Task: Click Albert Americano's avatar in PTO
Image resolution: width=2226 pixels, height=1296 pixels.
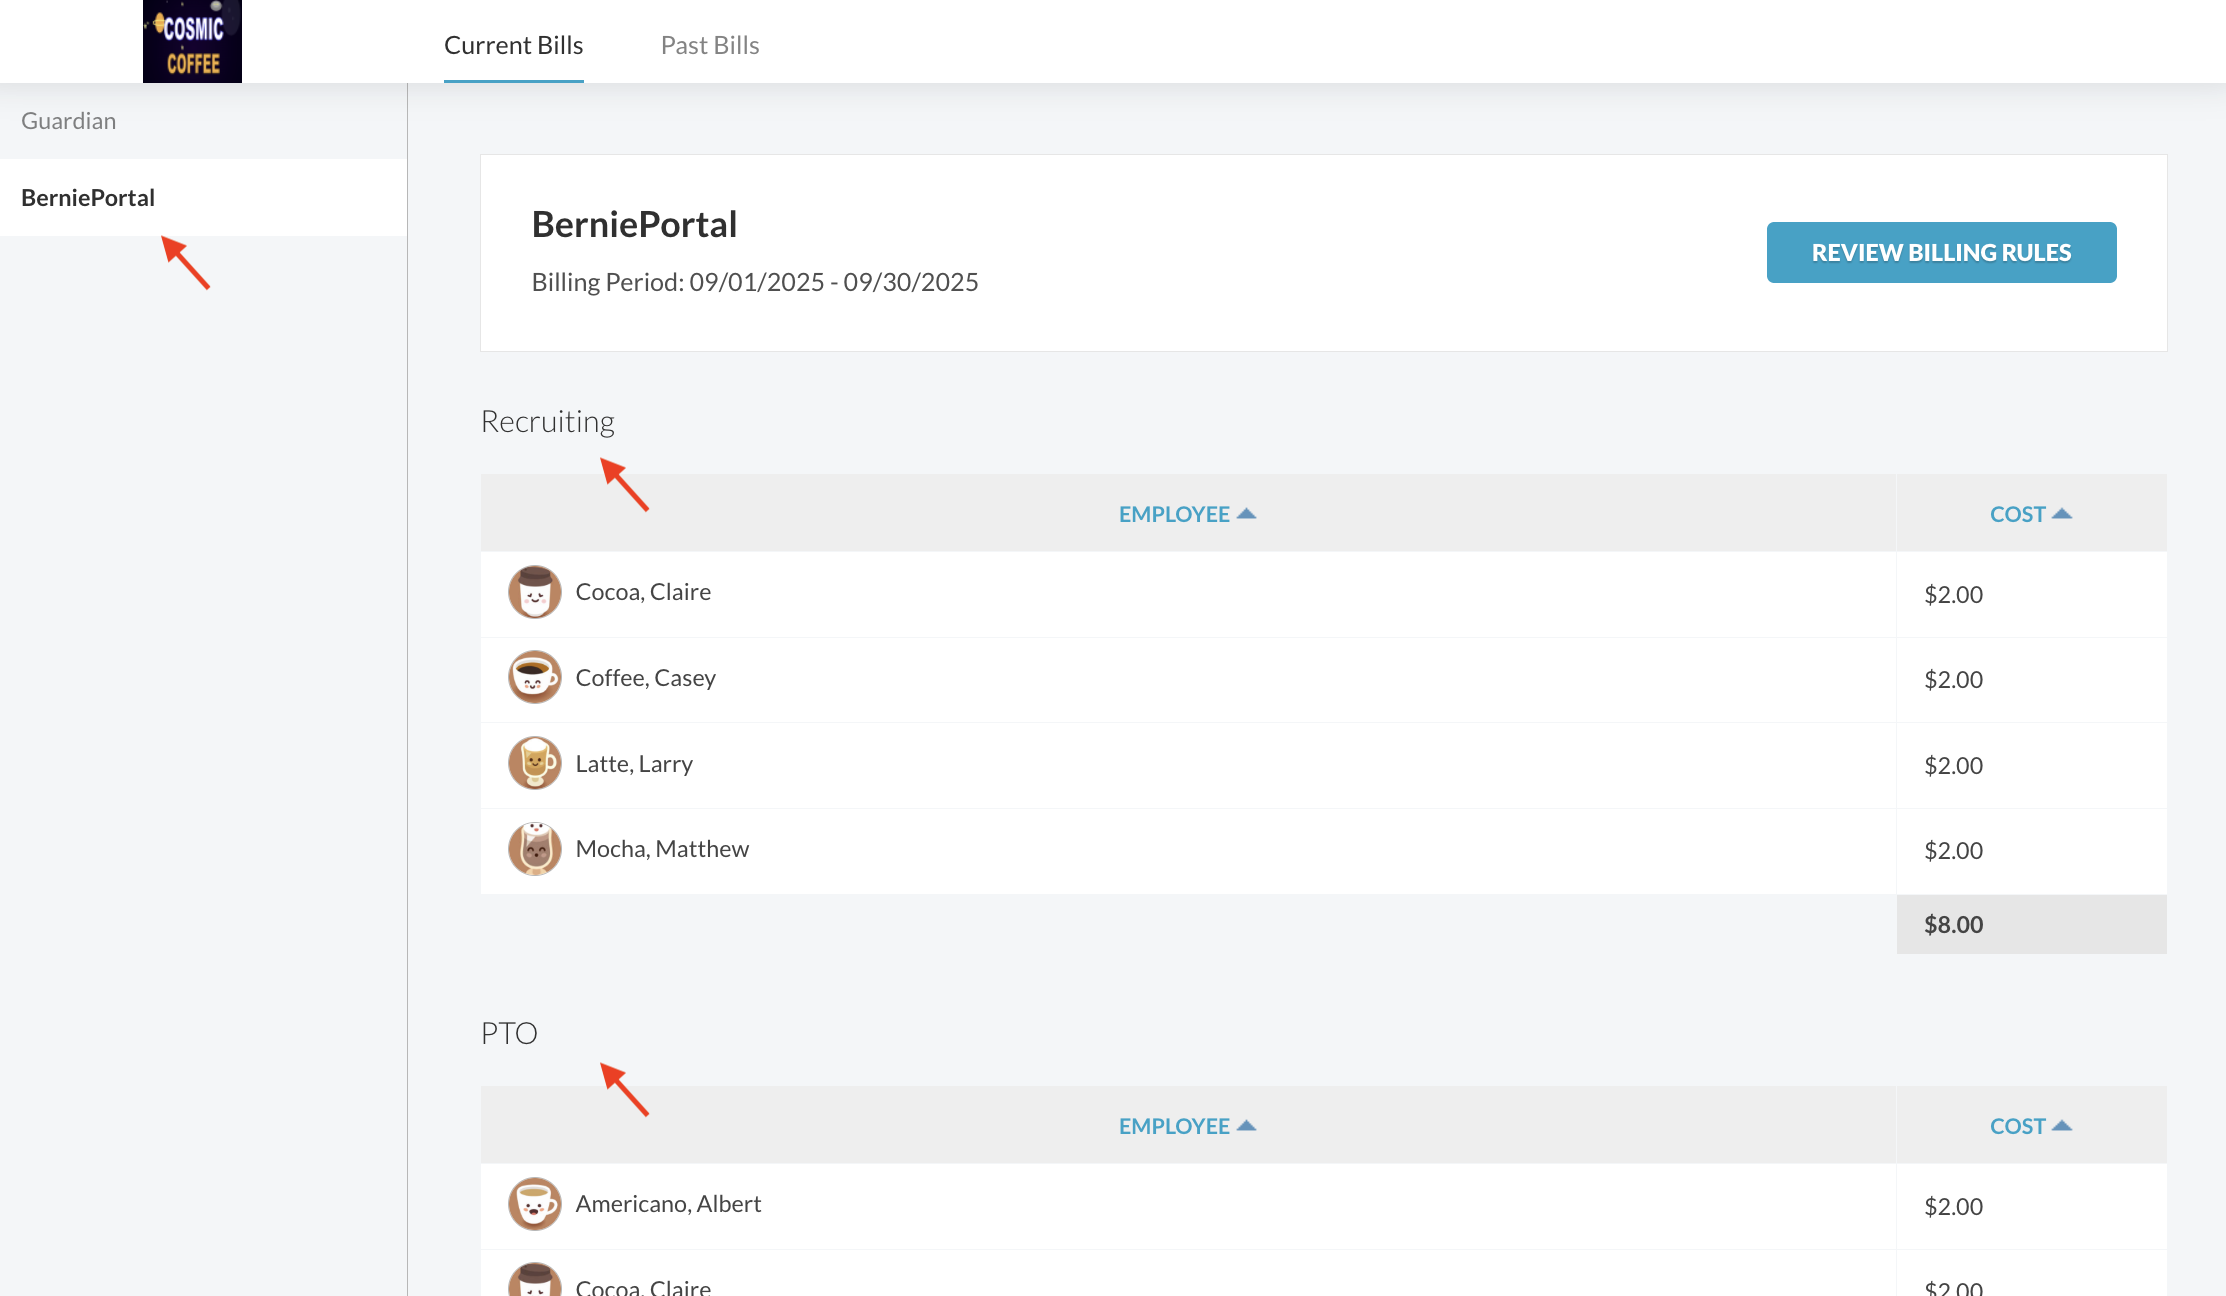Action: click(535, 1204)
